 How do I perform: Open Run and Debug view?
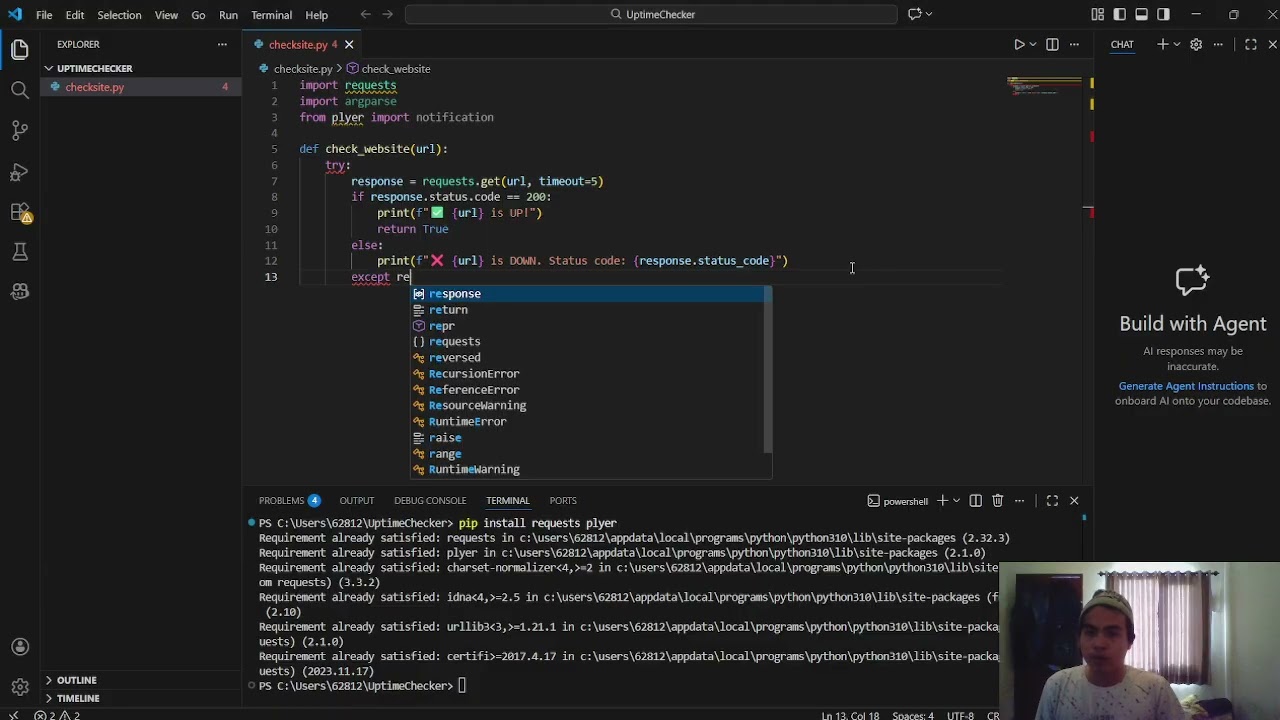pos(20,172)
